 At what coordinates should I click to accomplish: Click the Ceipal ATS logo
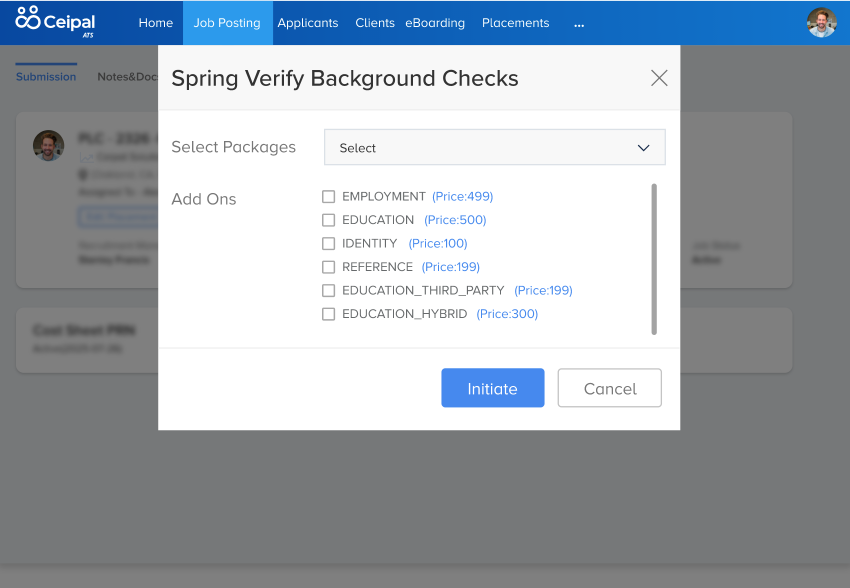tap(55, 22)
